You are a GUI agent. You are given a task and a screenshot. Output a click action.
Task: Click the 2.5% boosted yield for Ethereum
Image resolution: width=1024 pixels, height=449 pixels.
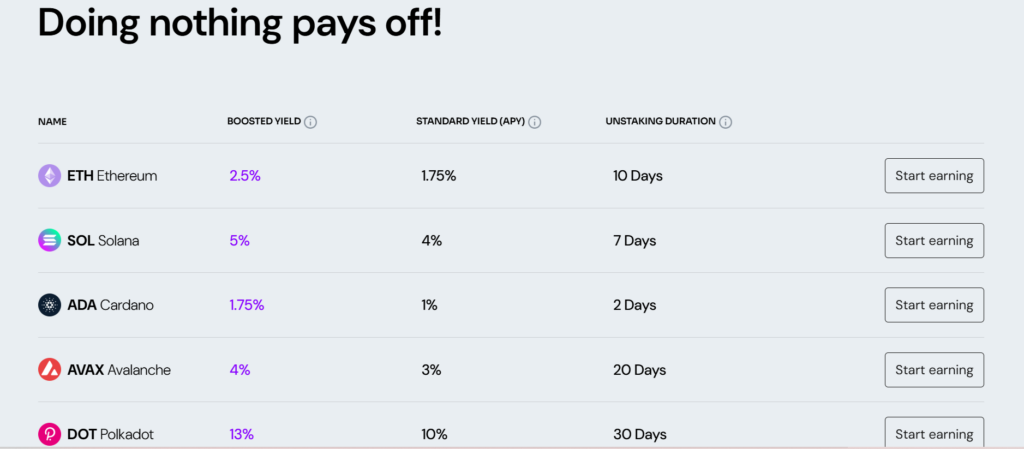[x=245, y=176]
